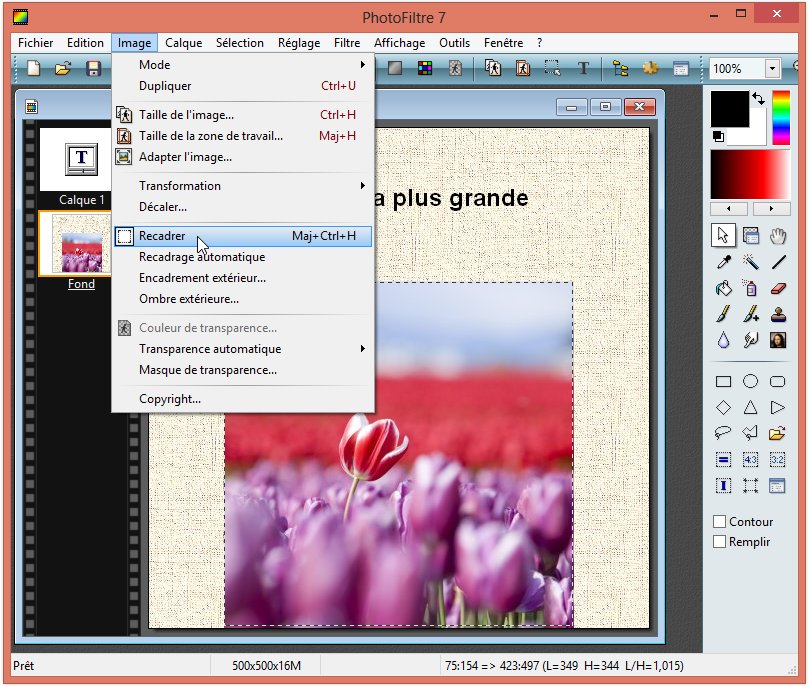The image size is (809, 686).
Task: Select the Pipette eyedropper tool
Action: pyautogui.click(x=723, y=262)
